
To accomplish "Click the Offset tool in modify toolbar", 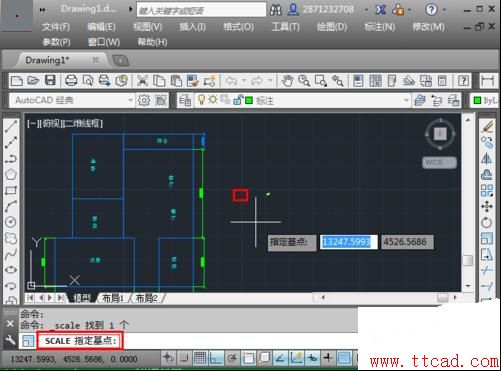I will point(487,174).
